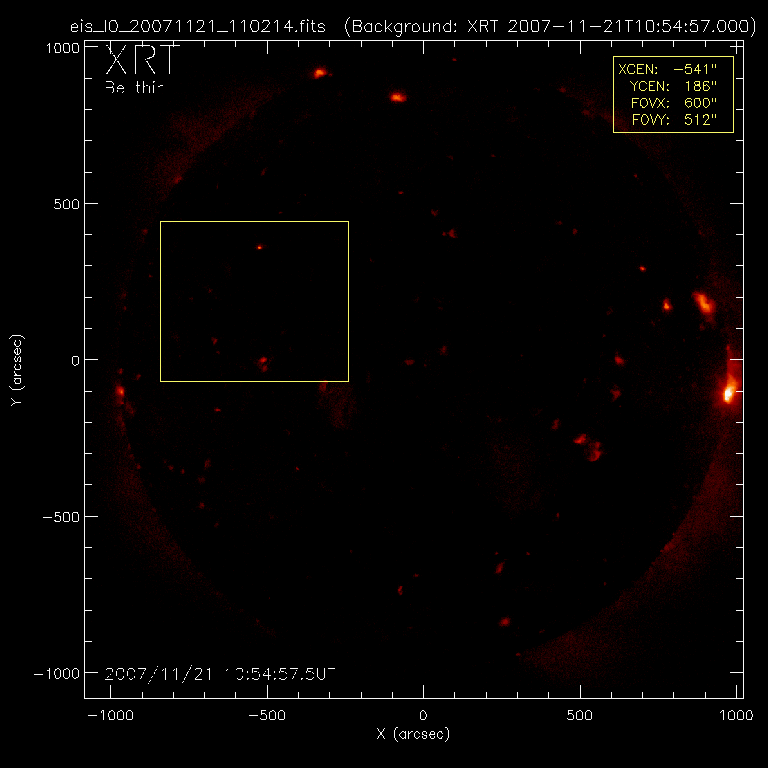768x768 pixels.
Task: Click the FOVY 512" entry
Action: coord(699,121)
